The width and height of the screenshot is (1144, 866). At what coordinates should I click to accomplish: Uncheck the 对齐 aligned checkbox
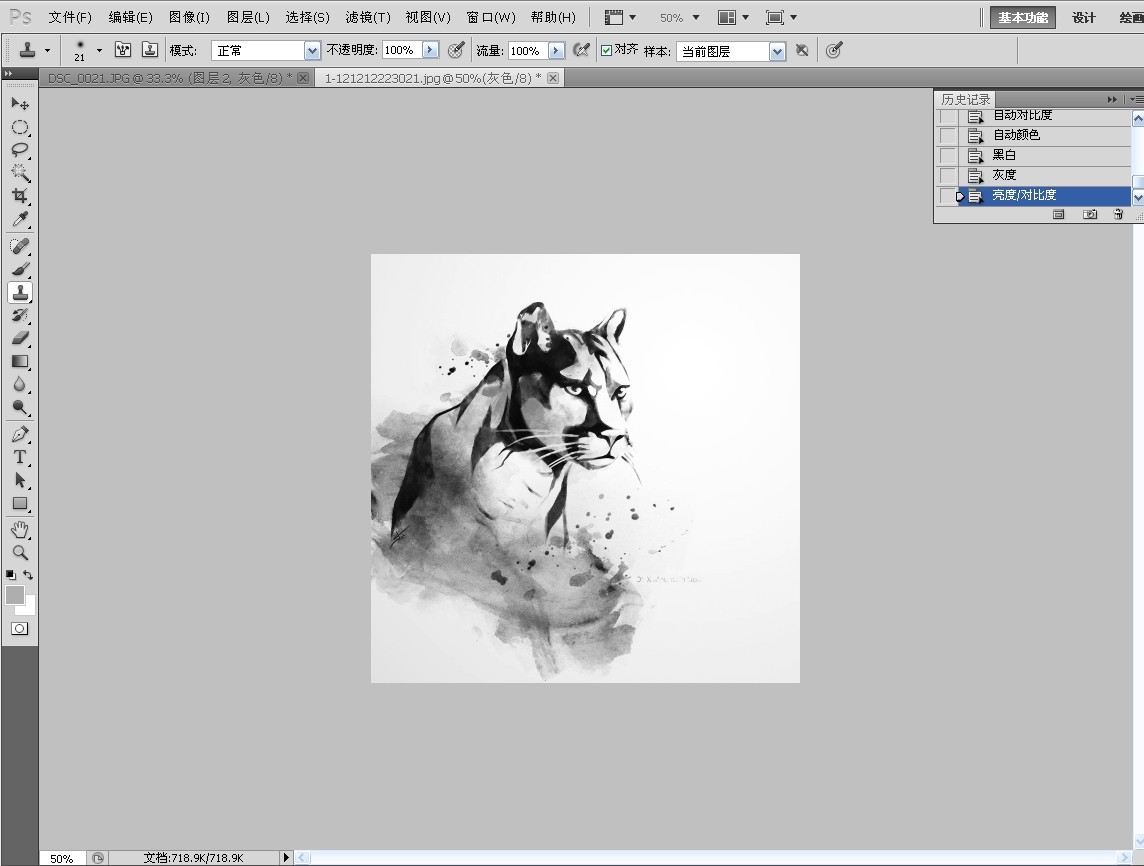(x=606, y=50)
